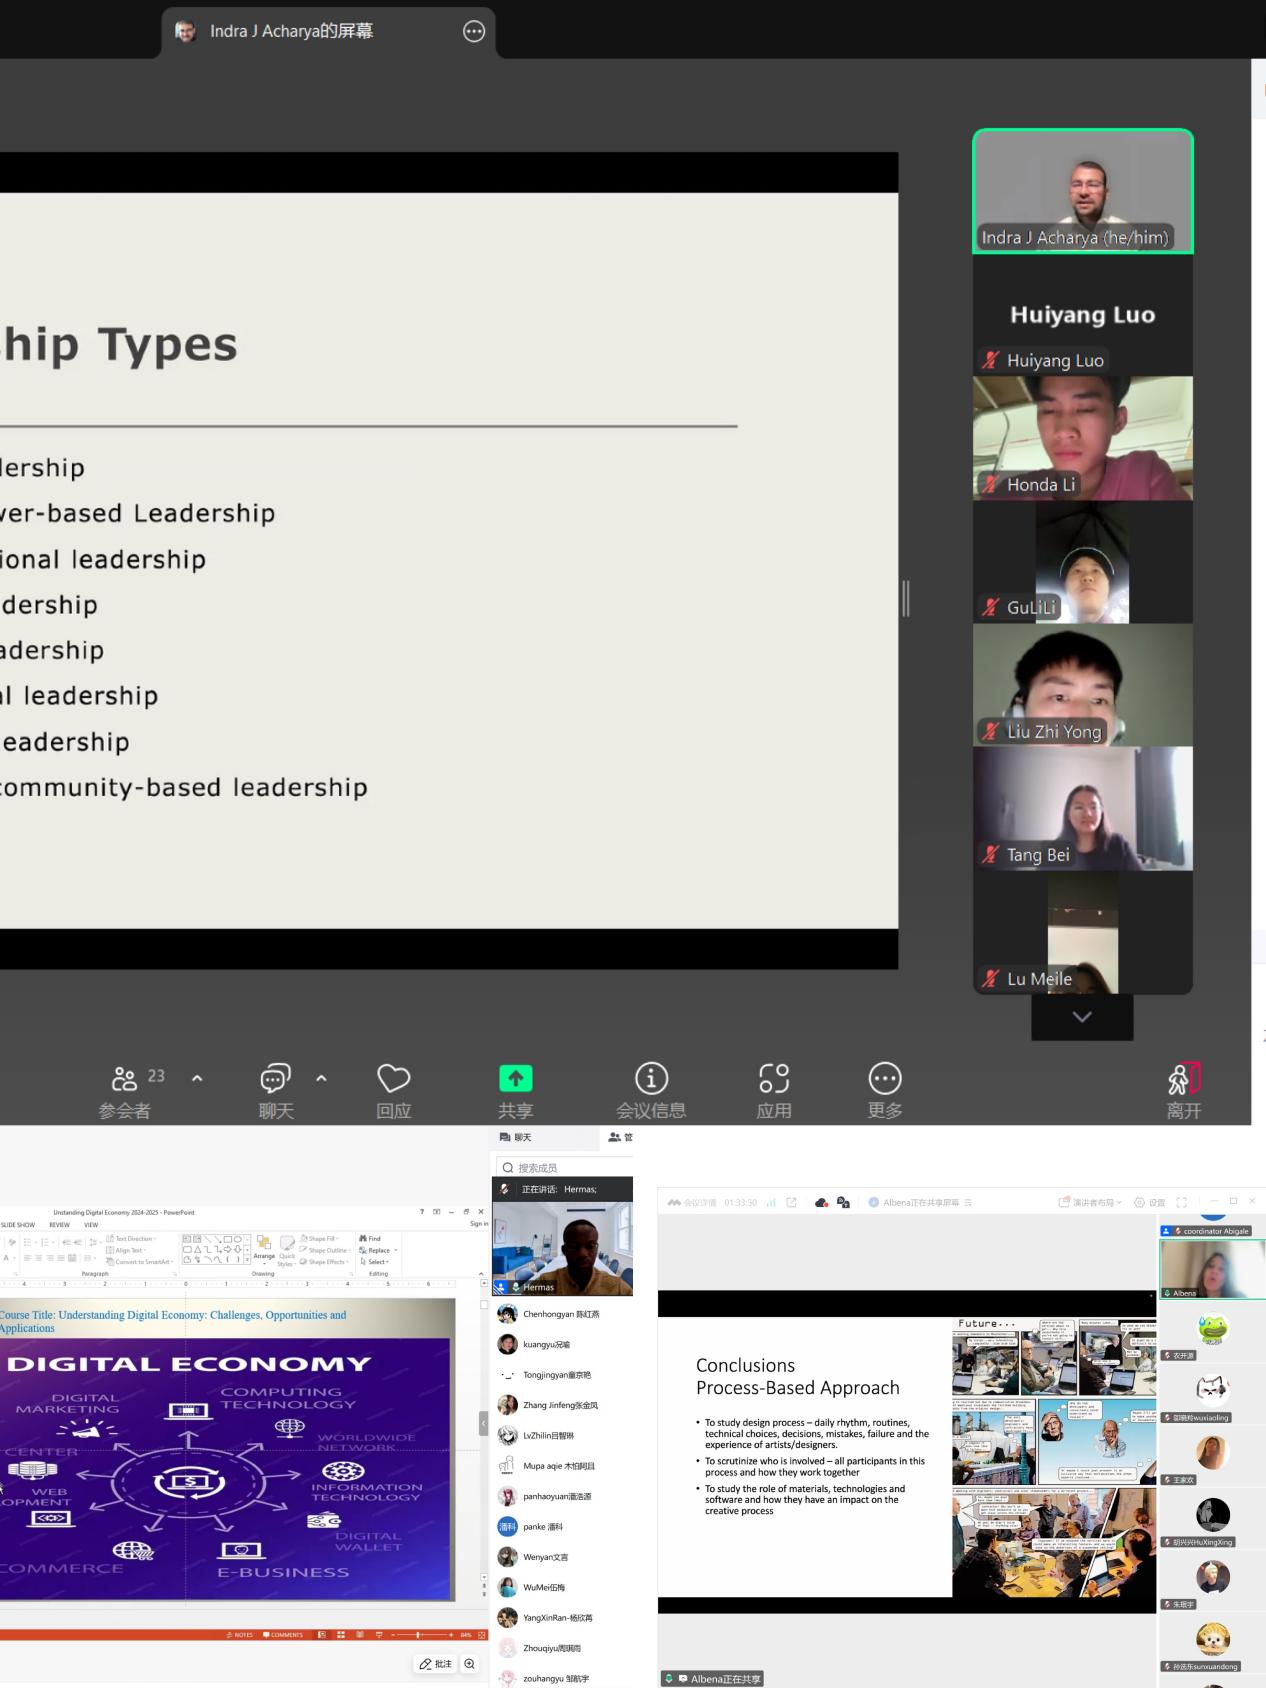Click the Replace button in Editing group

point(378,1250)
